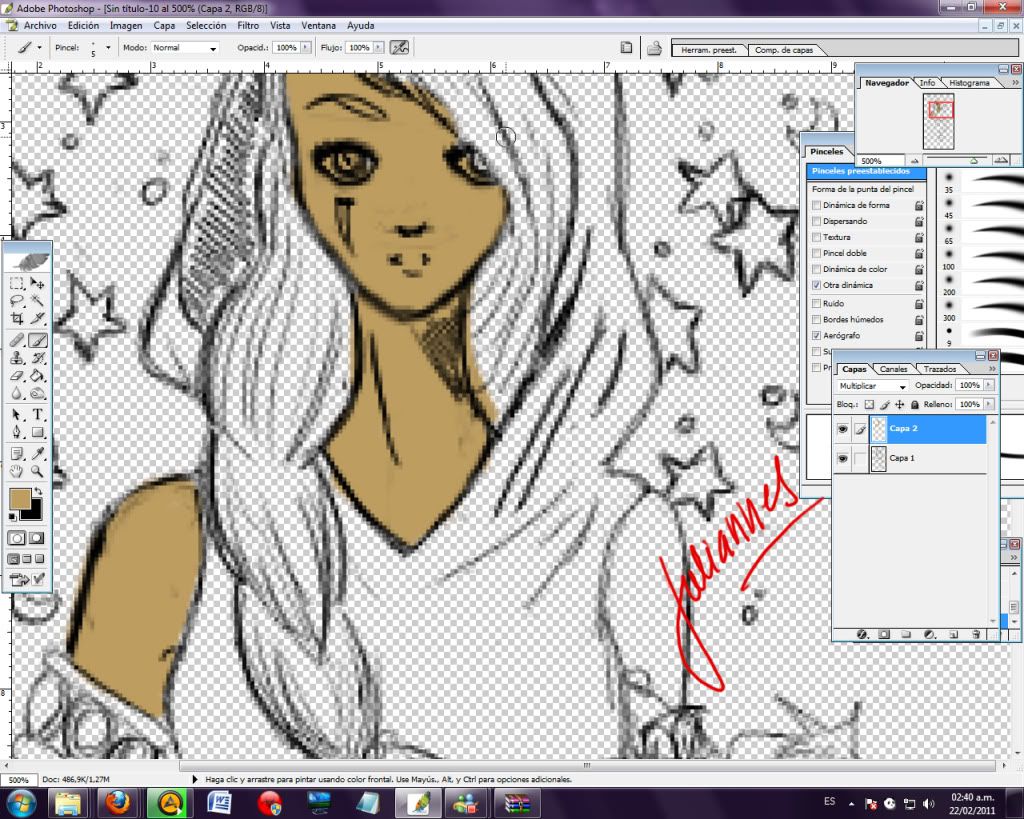Swap foreground and background colors
The height and width of the screenshot is (819, 1024).
38,491
